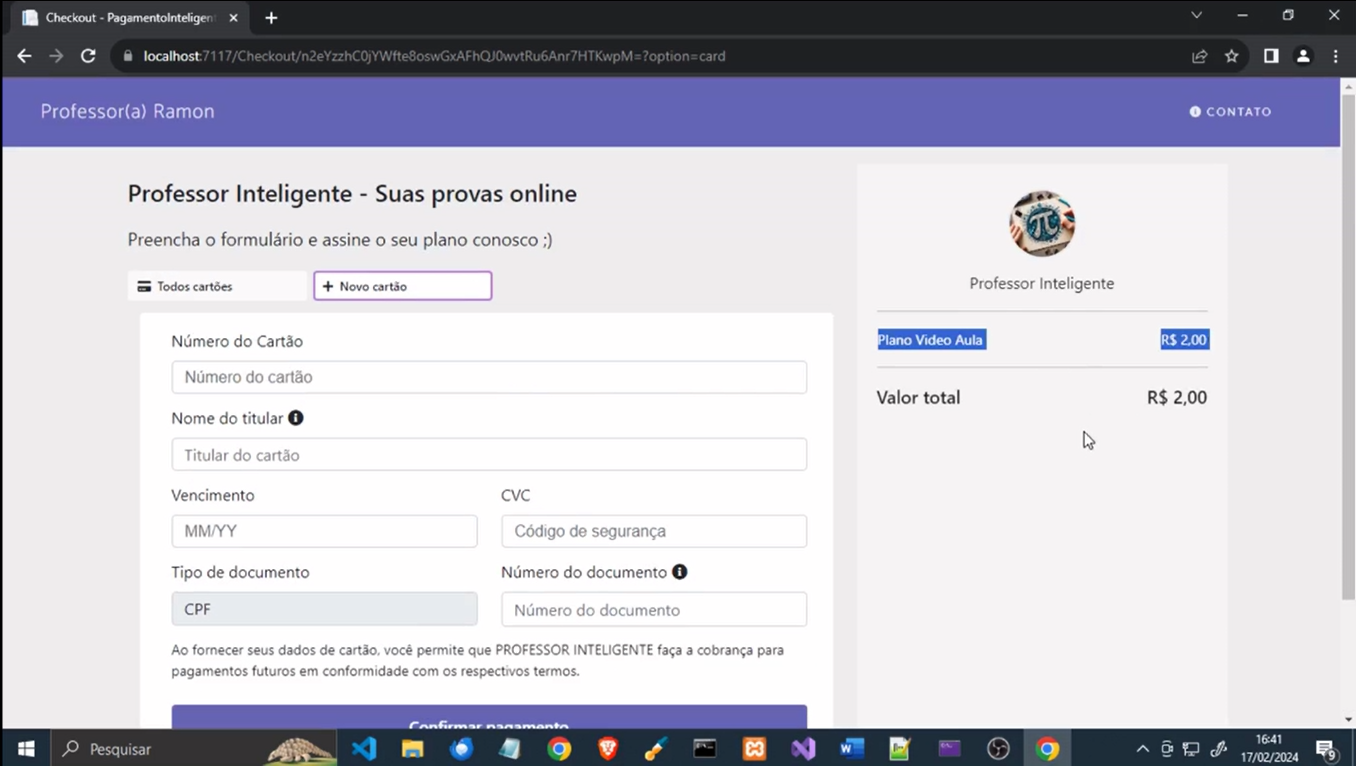Open the notification center icon
This screenshot has height=766, width=1356.
[1326, 749]
